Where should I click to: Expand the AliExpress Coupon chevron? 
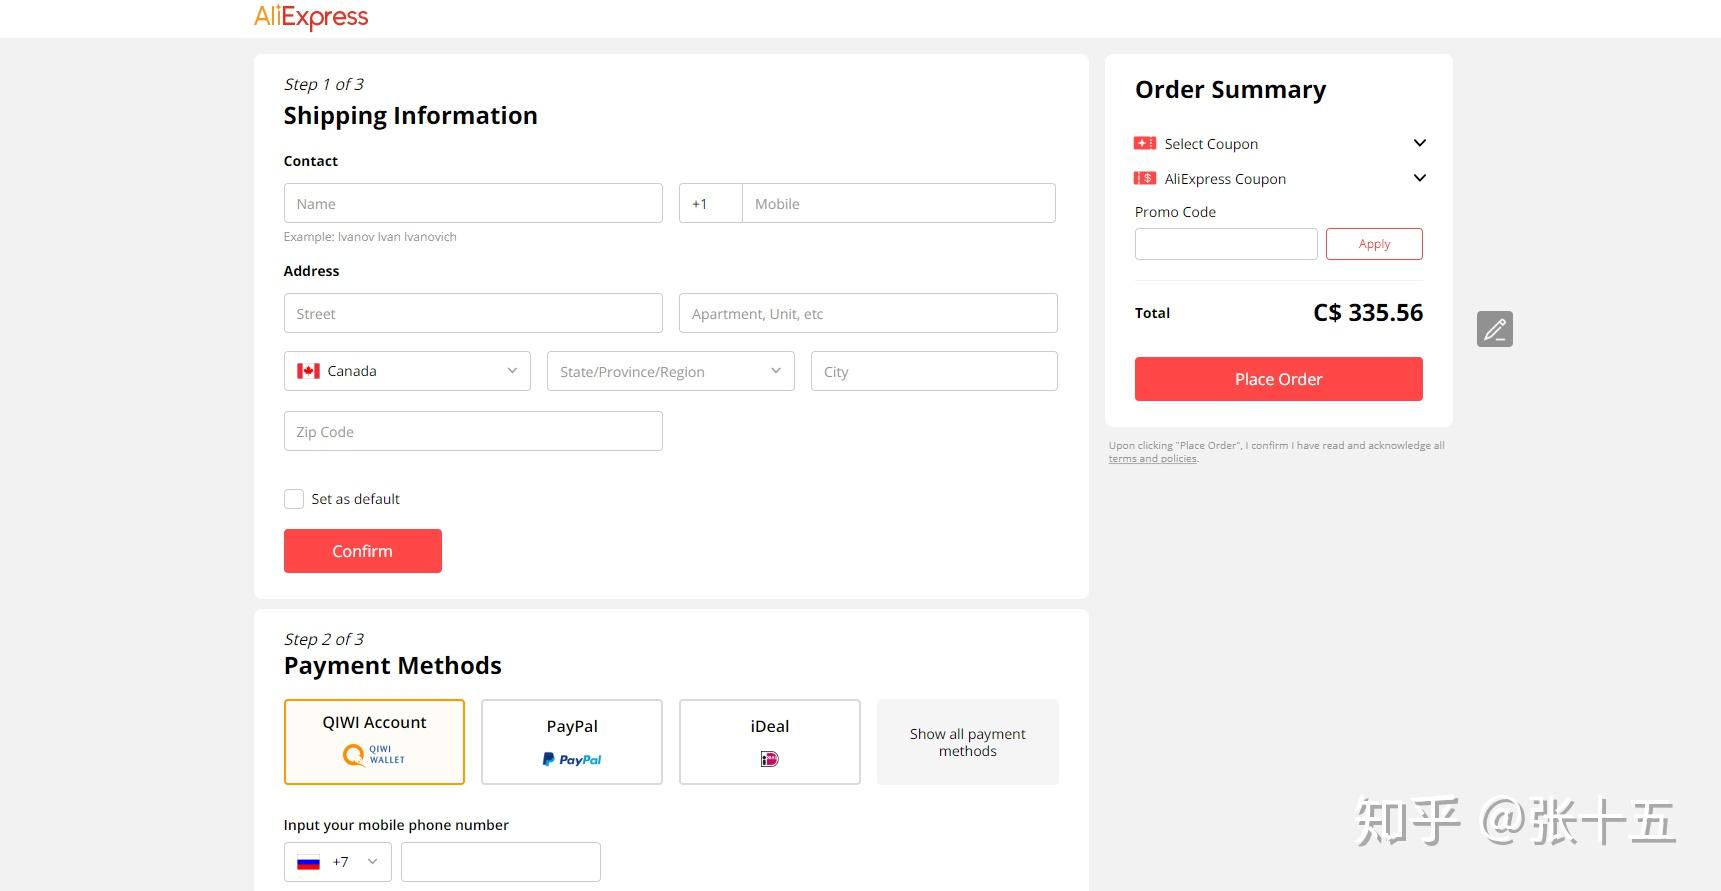[1419, 178]
